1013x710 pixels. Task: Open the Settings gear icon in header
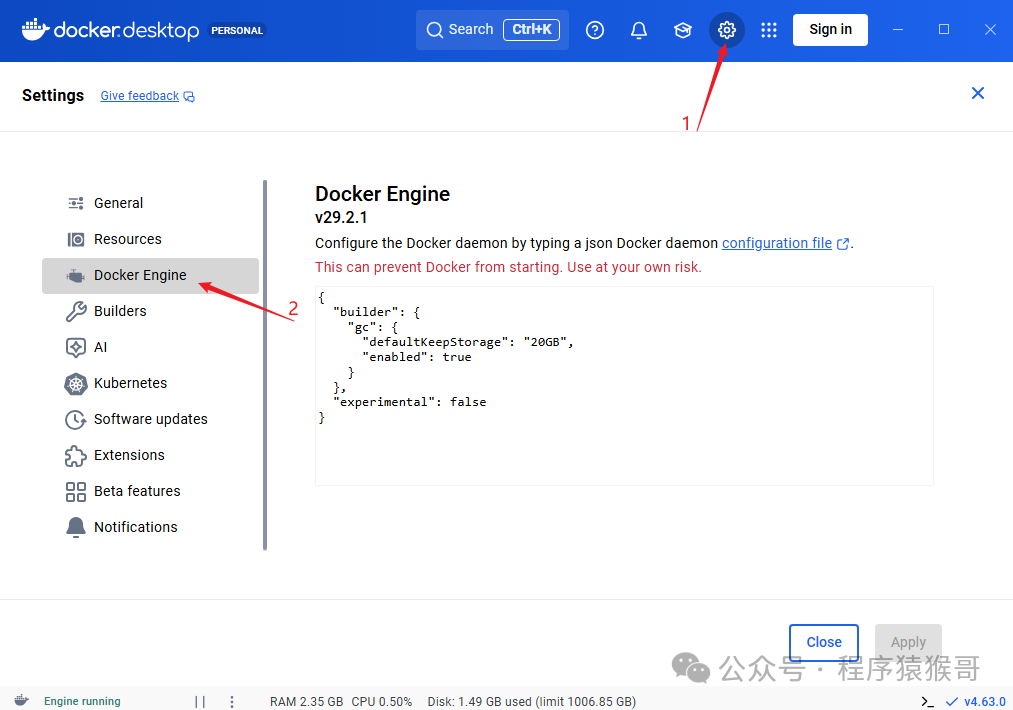pyautogui.click(x=727, y=30)
